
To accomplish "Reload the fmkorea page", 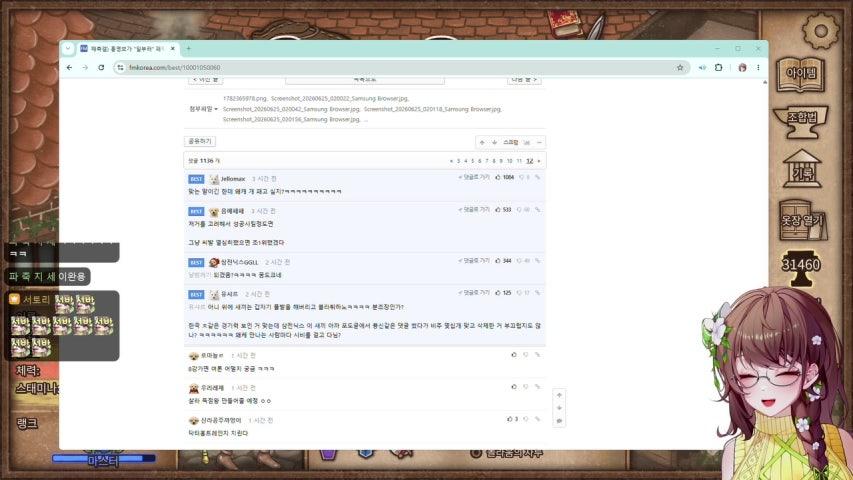I will (x=101, y=67).
